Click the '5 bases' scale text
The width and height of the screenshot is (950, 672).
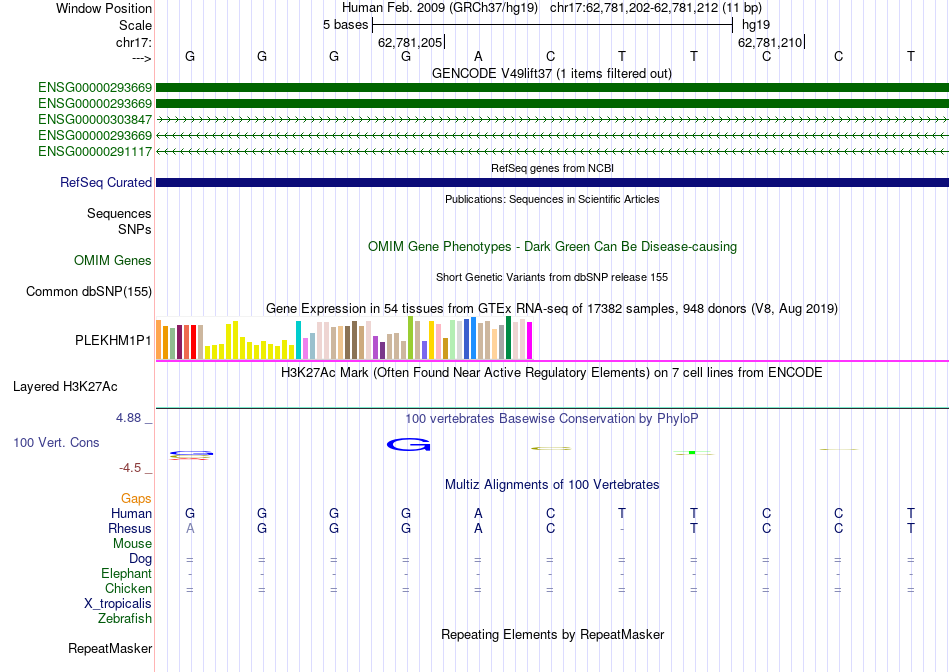tap(345, 25)
